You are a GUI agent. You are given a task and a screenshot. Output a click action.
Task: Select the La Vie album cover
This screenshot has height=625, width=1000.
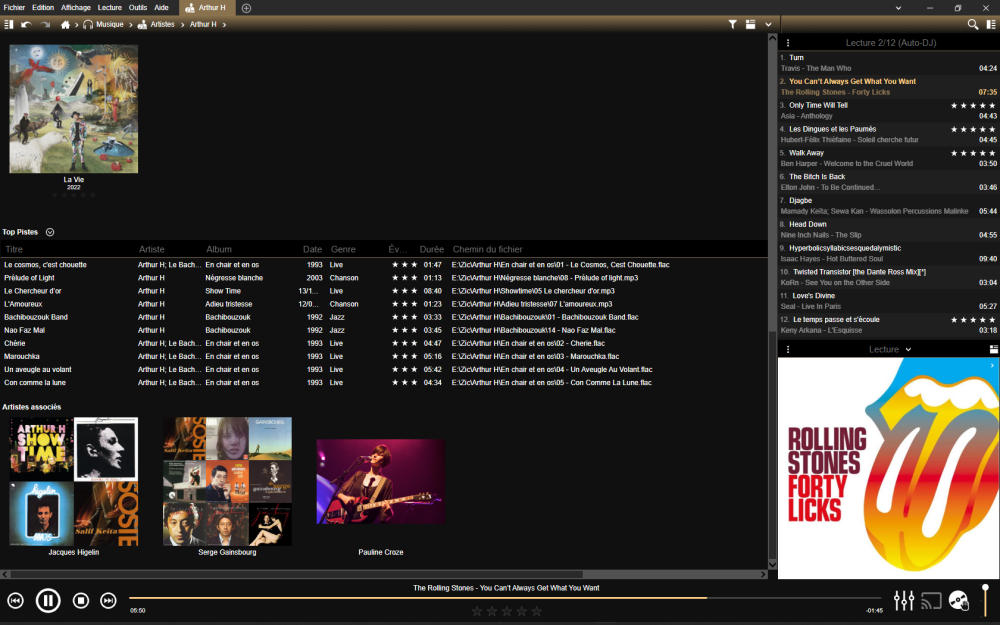[x=74, y=109]
